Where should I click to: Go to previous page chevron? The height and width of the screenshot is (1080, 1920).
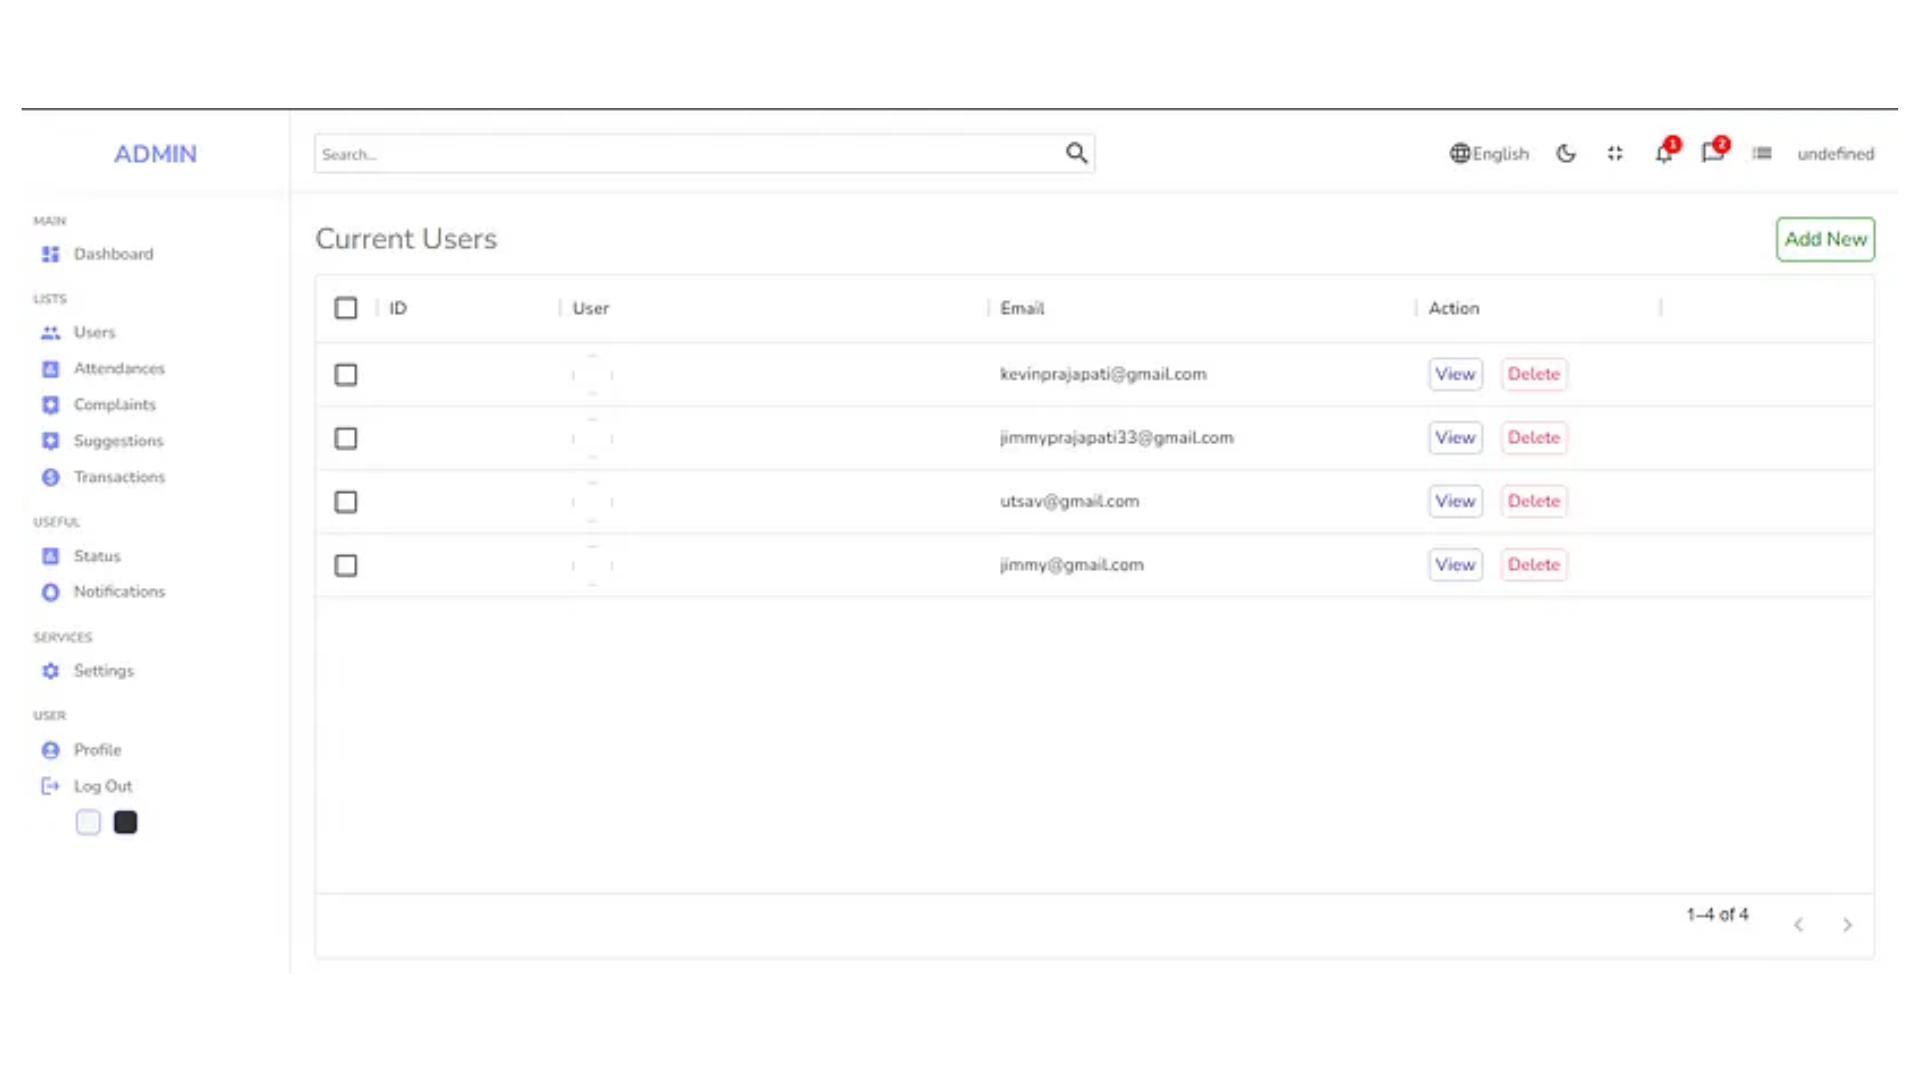[x=1798, y=925]
